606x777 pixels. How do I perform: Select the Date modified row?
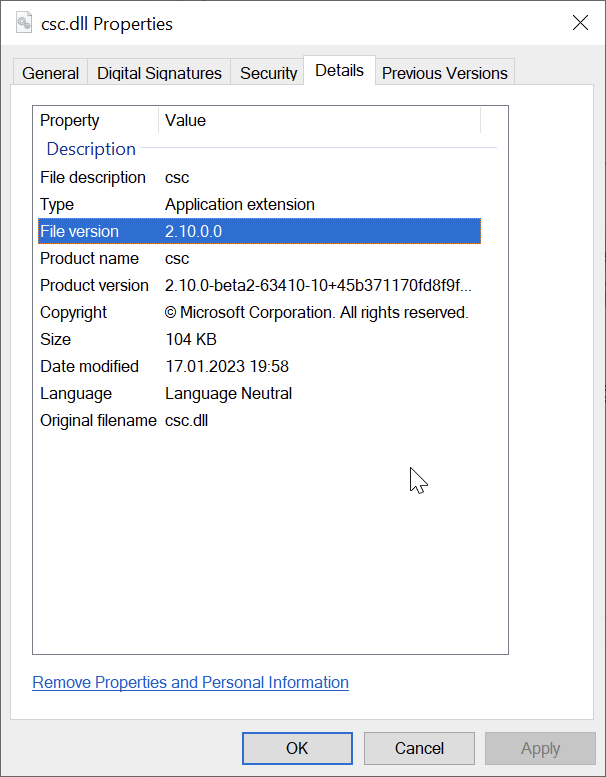click(259, 366)
